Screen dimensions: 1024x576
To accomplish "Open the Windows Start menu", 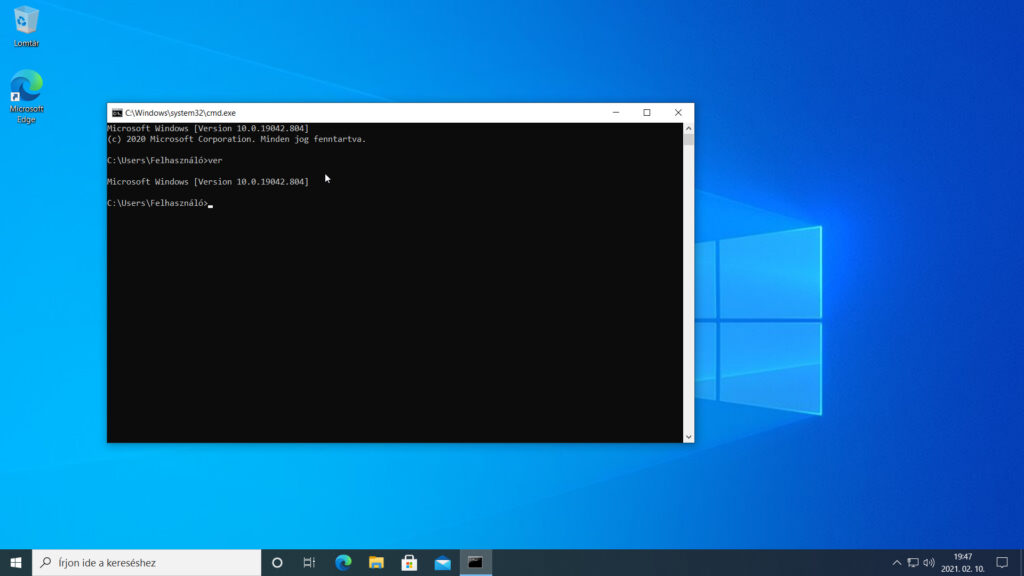I will click(16, 562).
